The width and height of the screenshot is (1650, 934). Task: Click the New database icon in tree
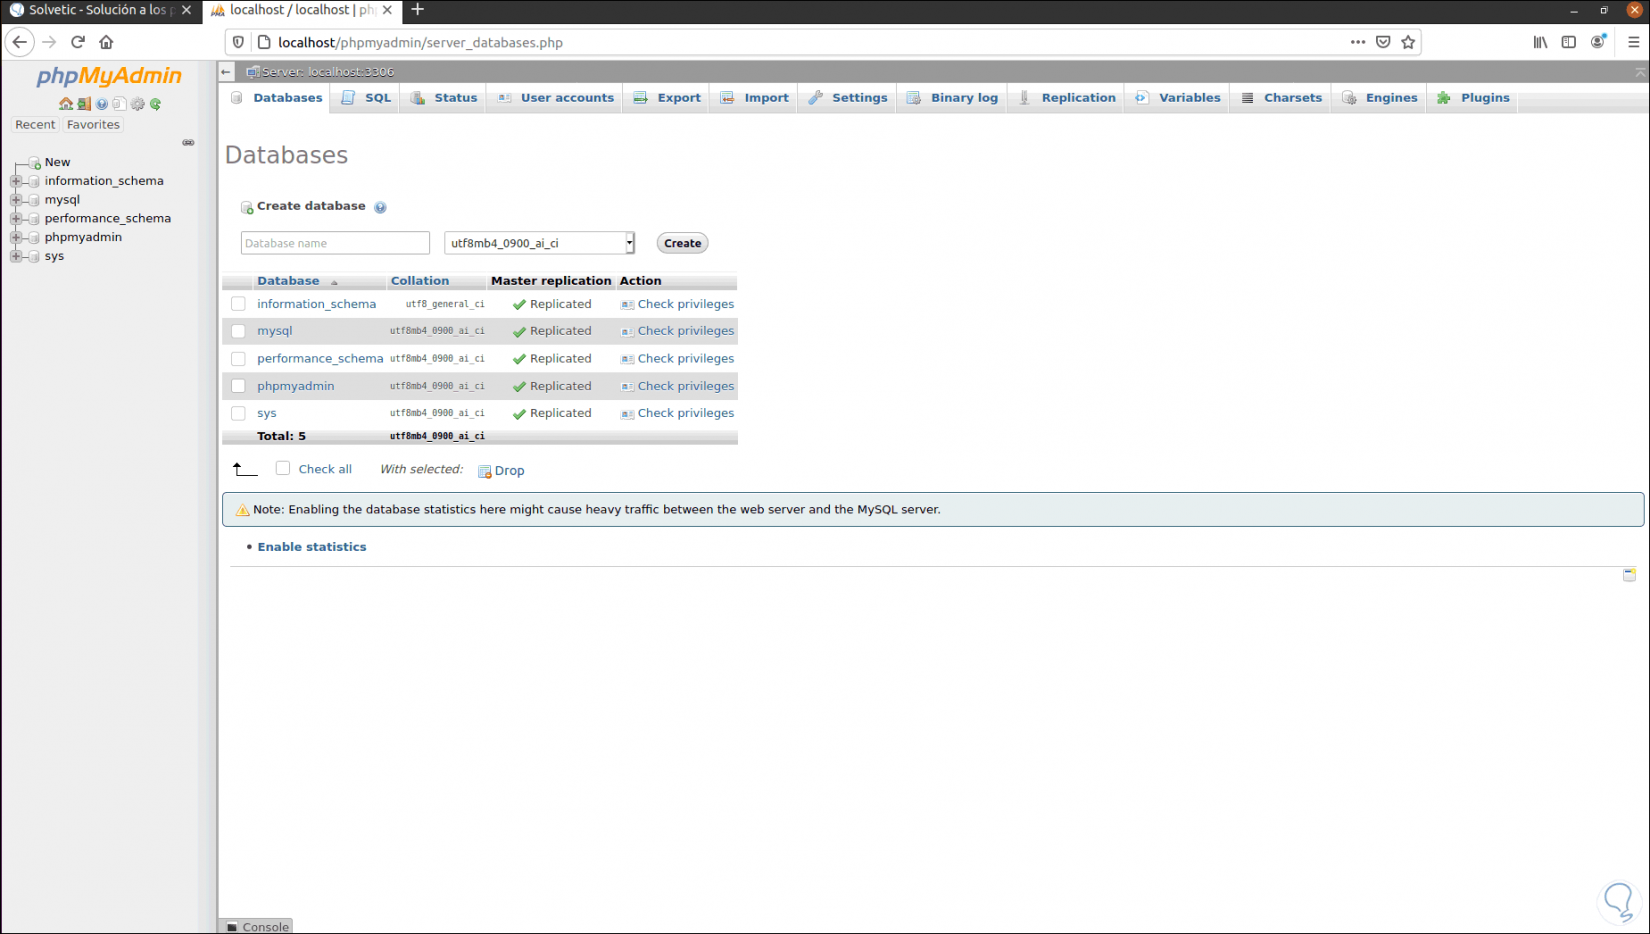34,162
